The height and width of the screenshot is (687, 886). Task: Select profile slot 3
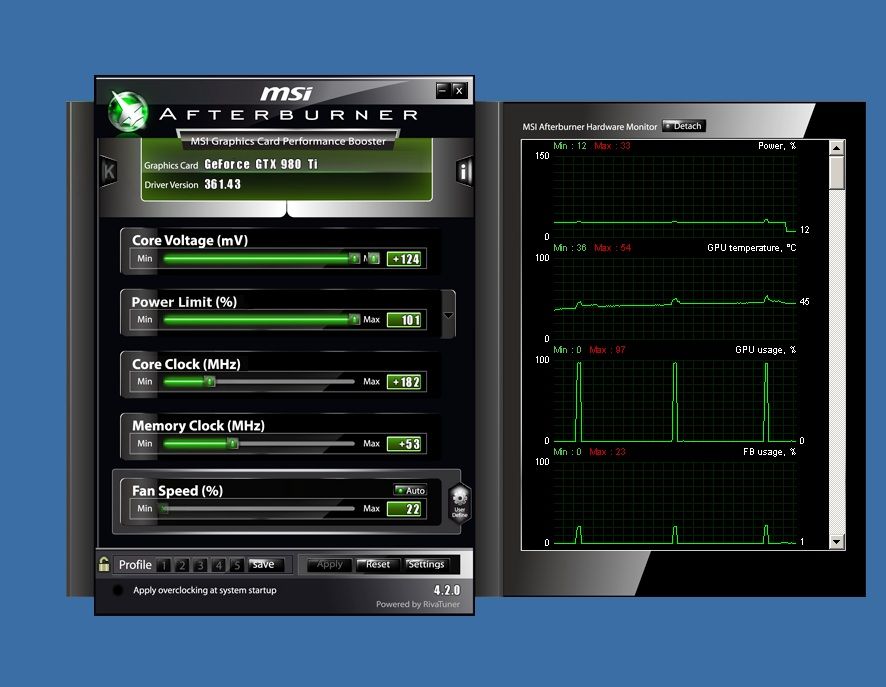coord(200,565)
